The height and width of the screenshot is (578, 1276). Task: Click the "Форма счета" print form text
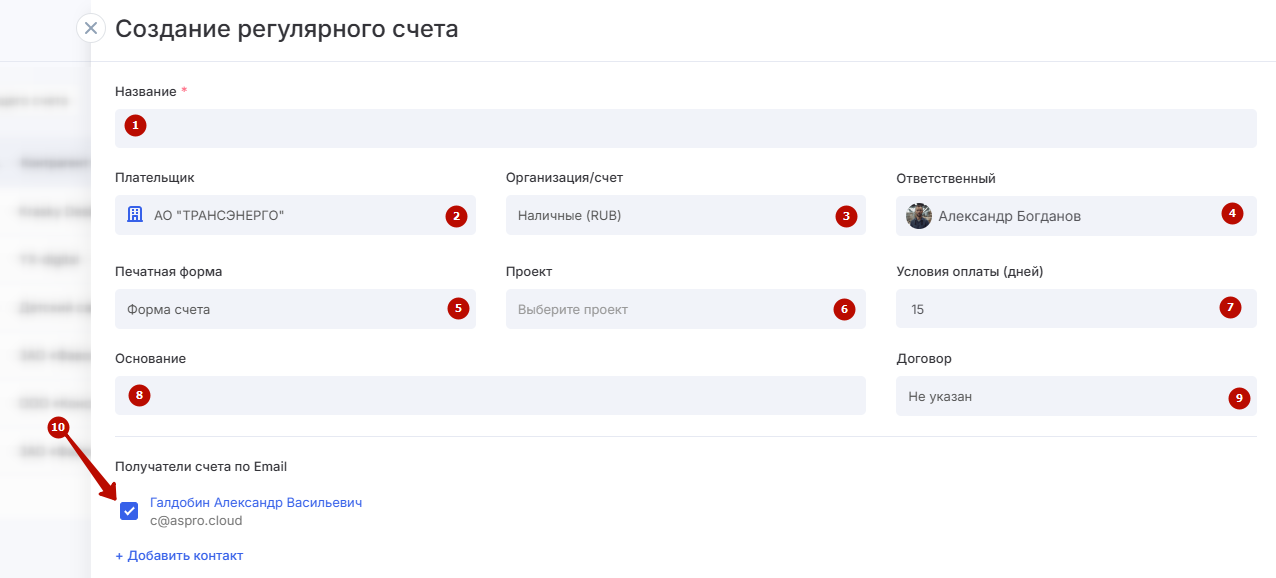(169, 309)
